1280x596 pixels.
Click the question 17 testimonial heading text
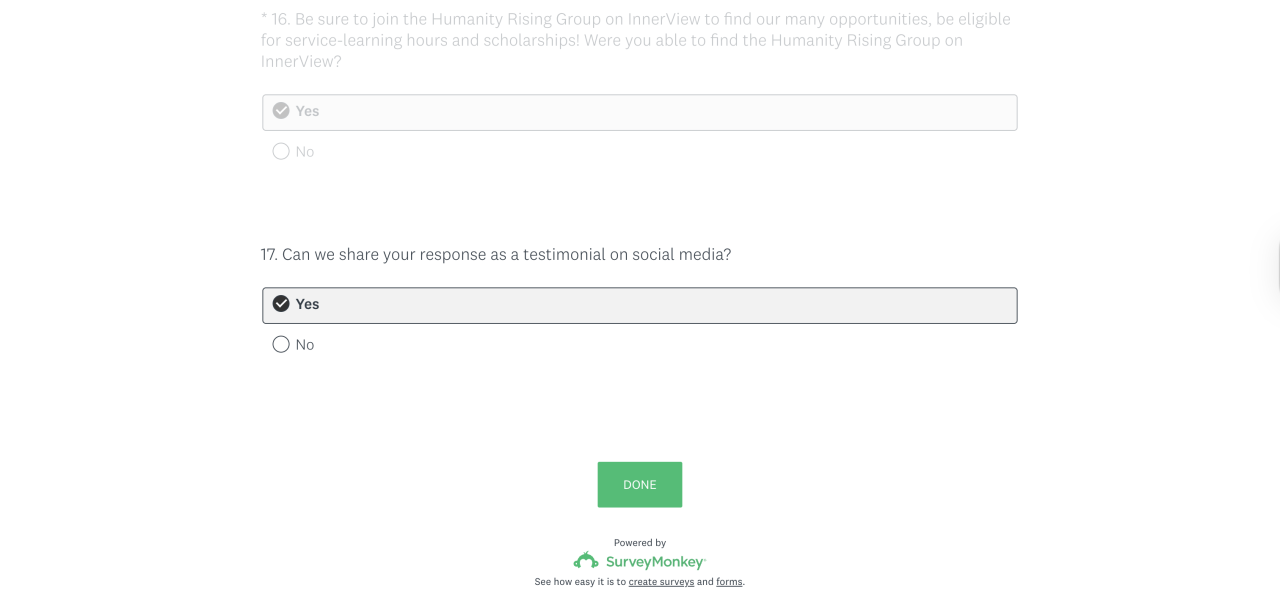[496, 255]
